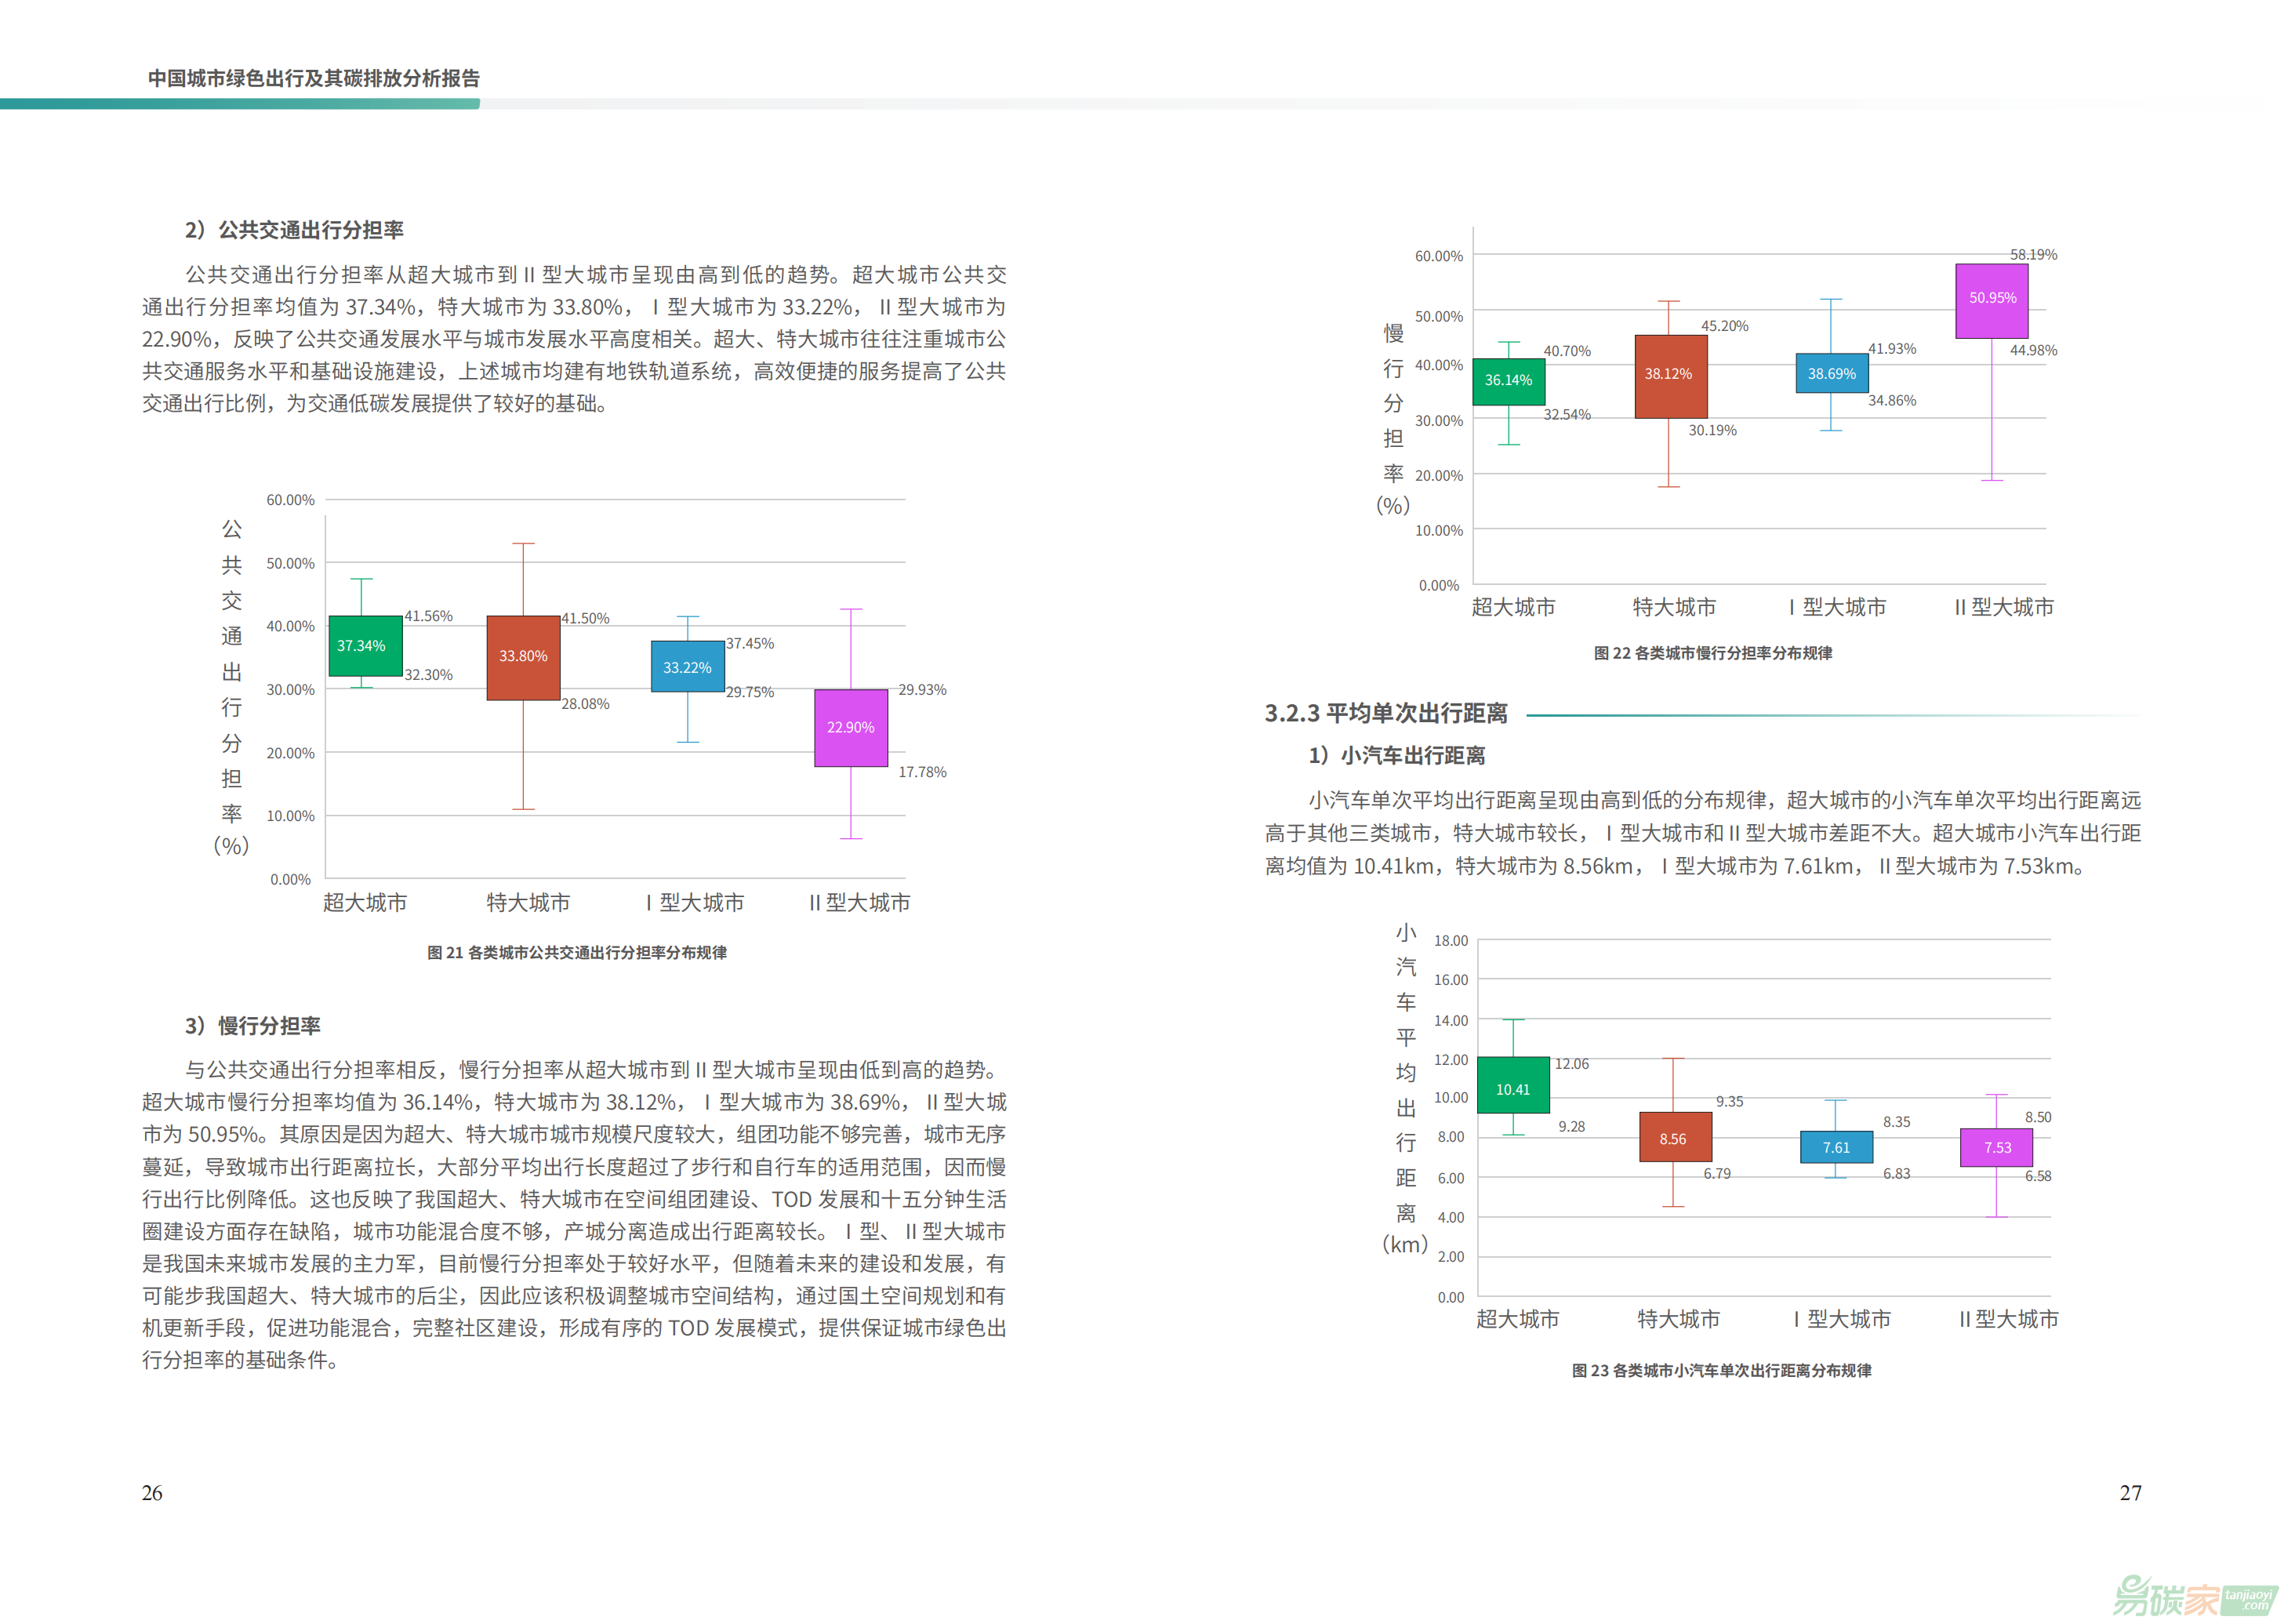Click axis label II 型大城市 in figure 22
The image size is (2284, 1624).
[x=2004, y=607]
